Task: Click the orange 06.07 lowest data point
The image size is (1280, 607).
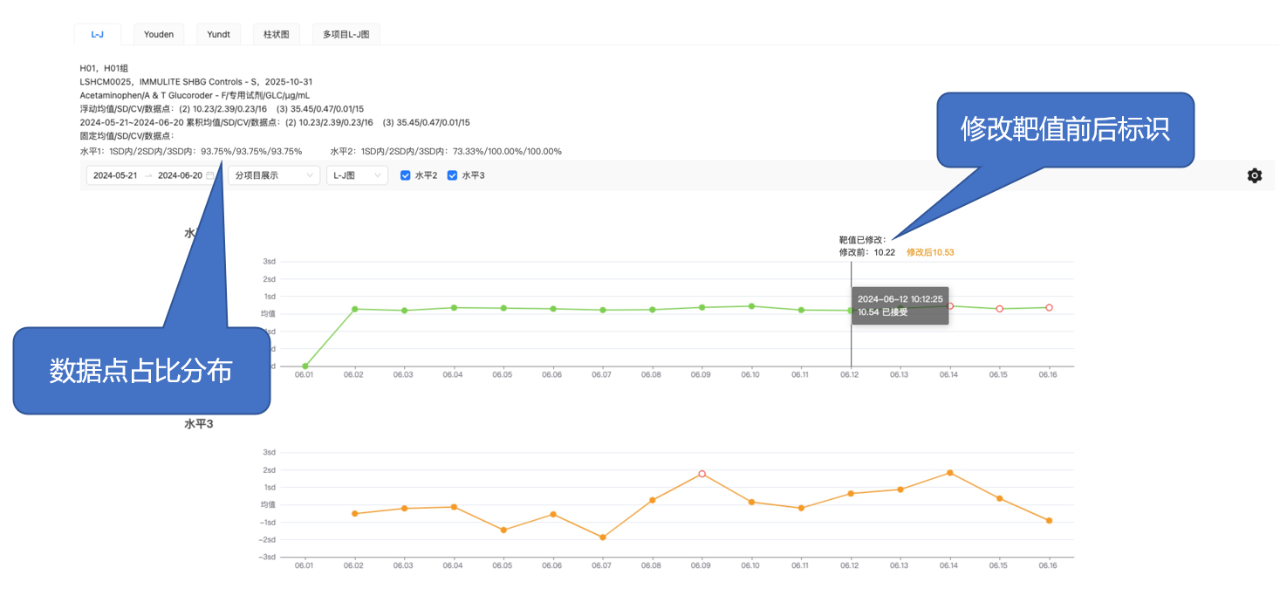Action: (602, 538)
